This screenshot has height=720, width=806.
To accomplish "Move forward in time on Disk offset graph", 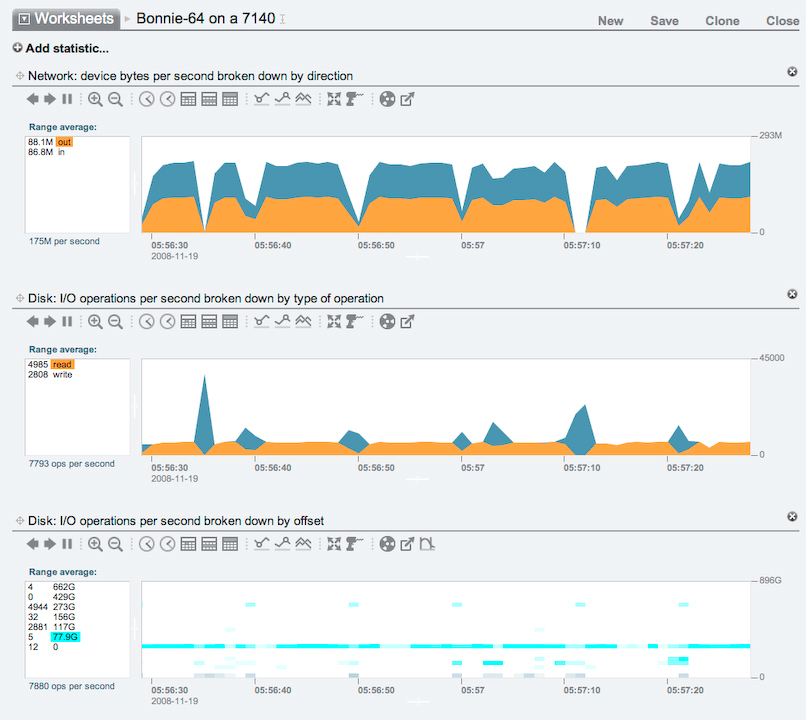I will tap(49, 545).
